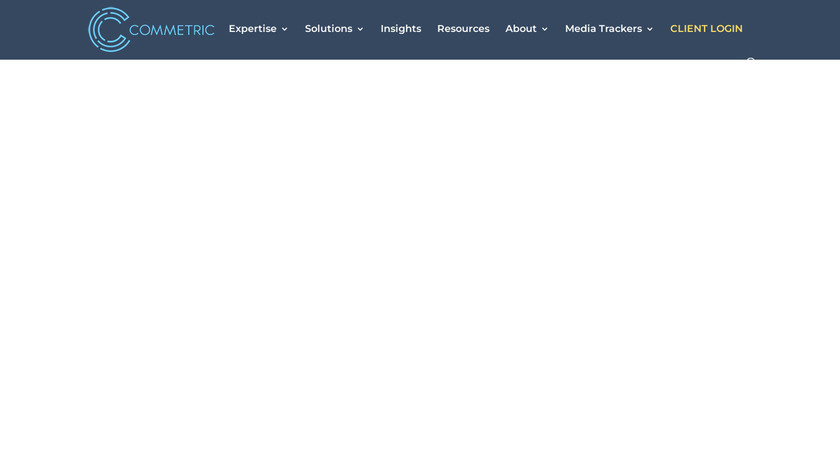Click the COMMETRIC wordmark text
This screenshot has width=840, height=472.
tap(171, 30)
